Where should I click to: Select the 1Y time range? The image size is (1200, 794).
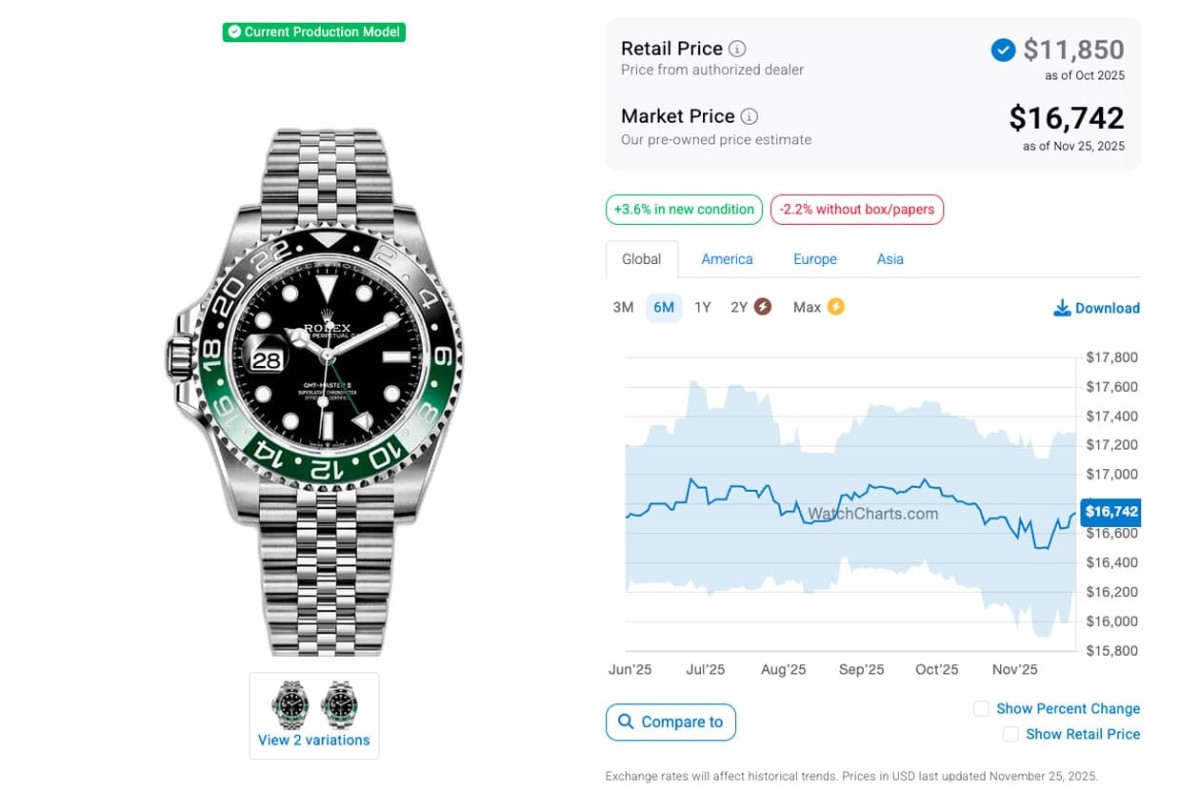tap(703, 307)
